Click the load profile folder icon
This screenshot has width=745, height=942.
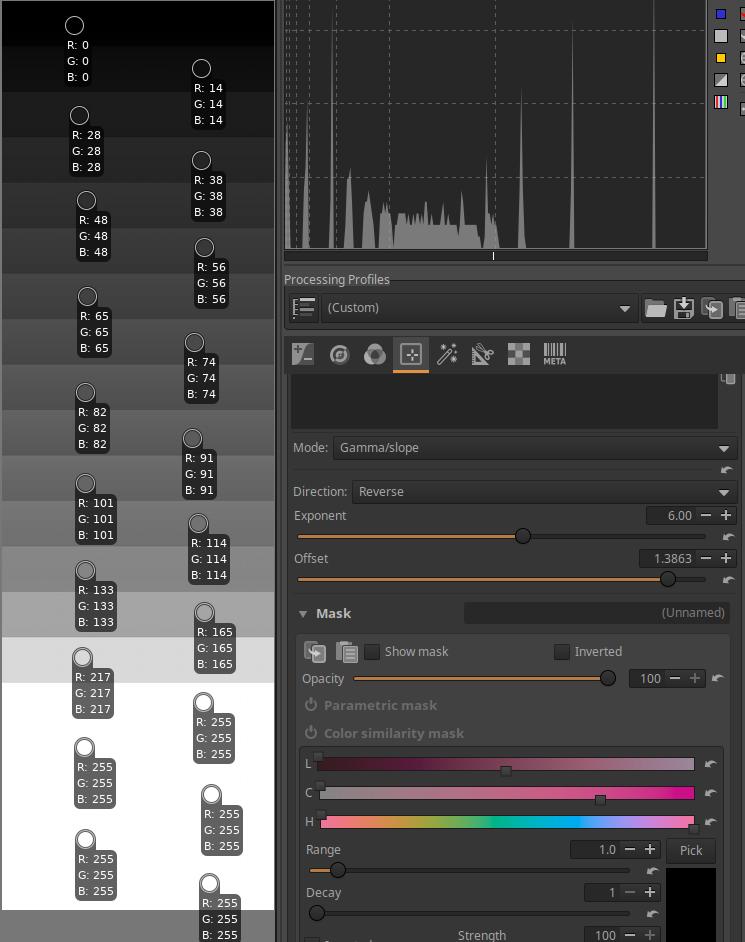[655, 308]
